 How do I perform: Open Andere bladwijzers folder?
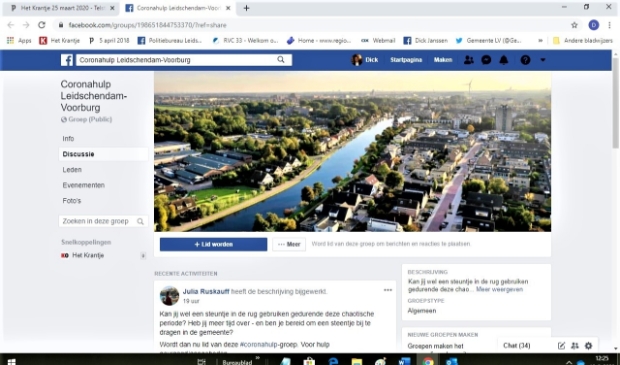[x=583, y=40]
